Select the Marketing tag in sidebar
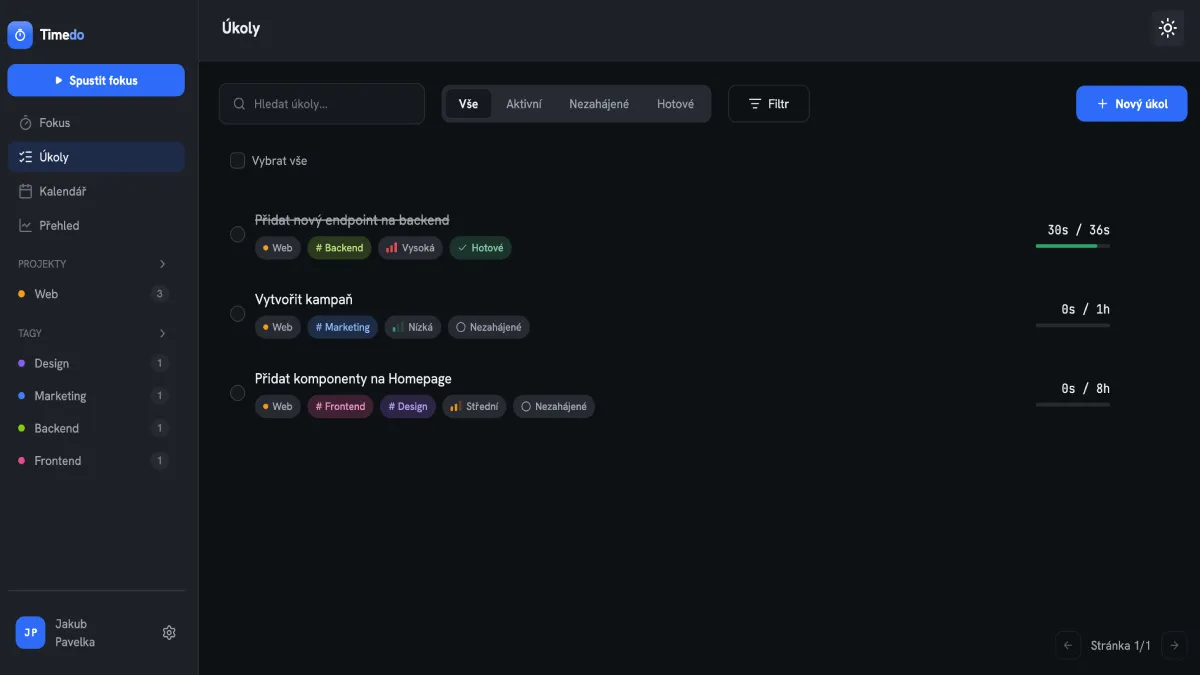This screenshot has width=1200, height=675. pyautogui.click(x=94, y=396)
